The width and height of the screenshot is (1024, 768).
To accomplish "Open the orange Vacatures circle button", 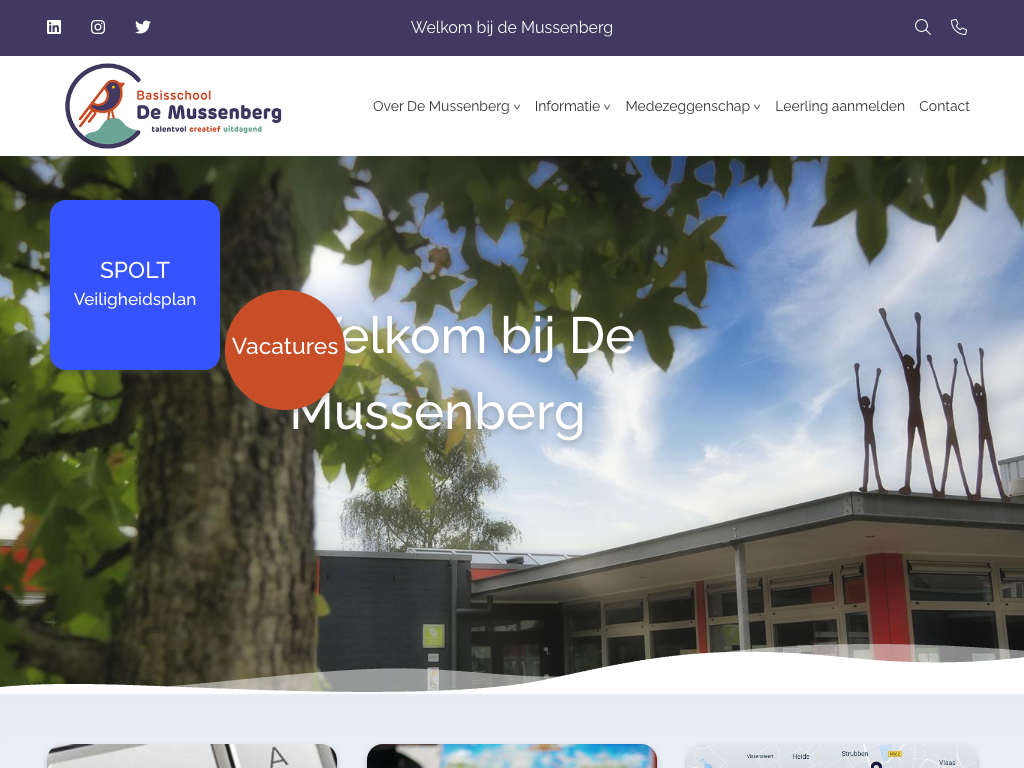I will [x=285, y=350].
